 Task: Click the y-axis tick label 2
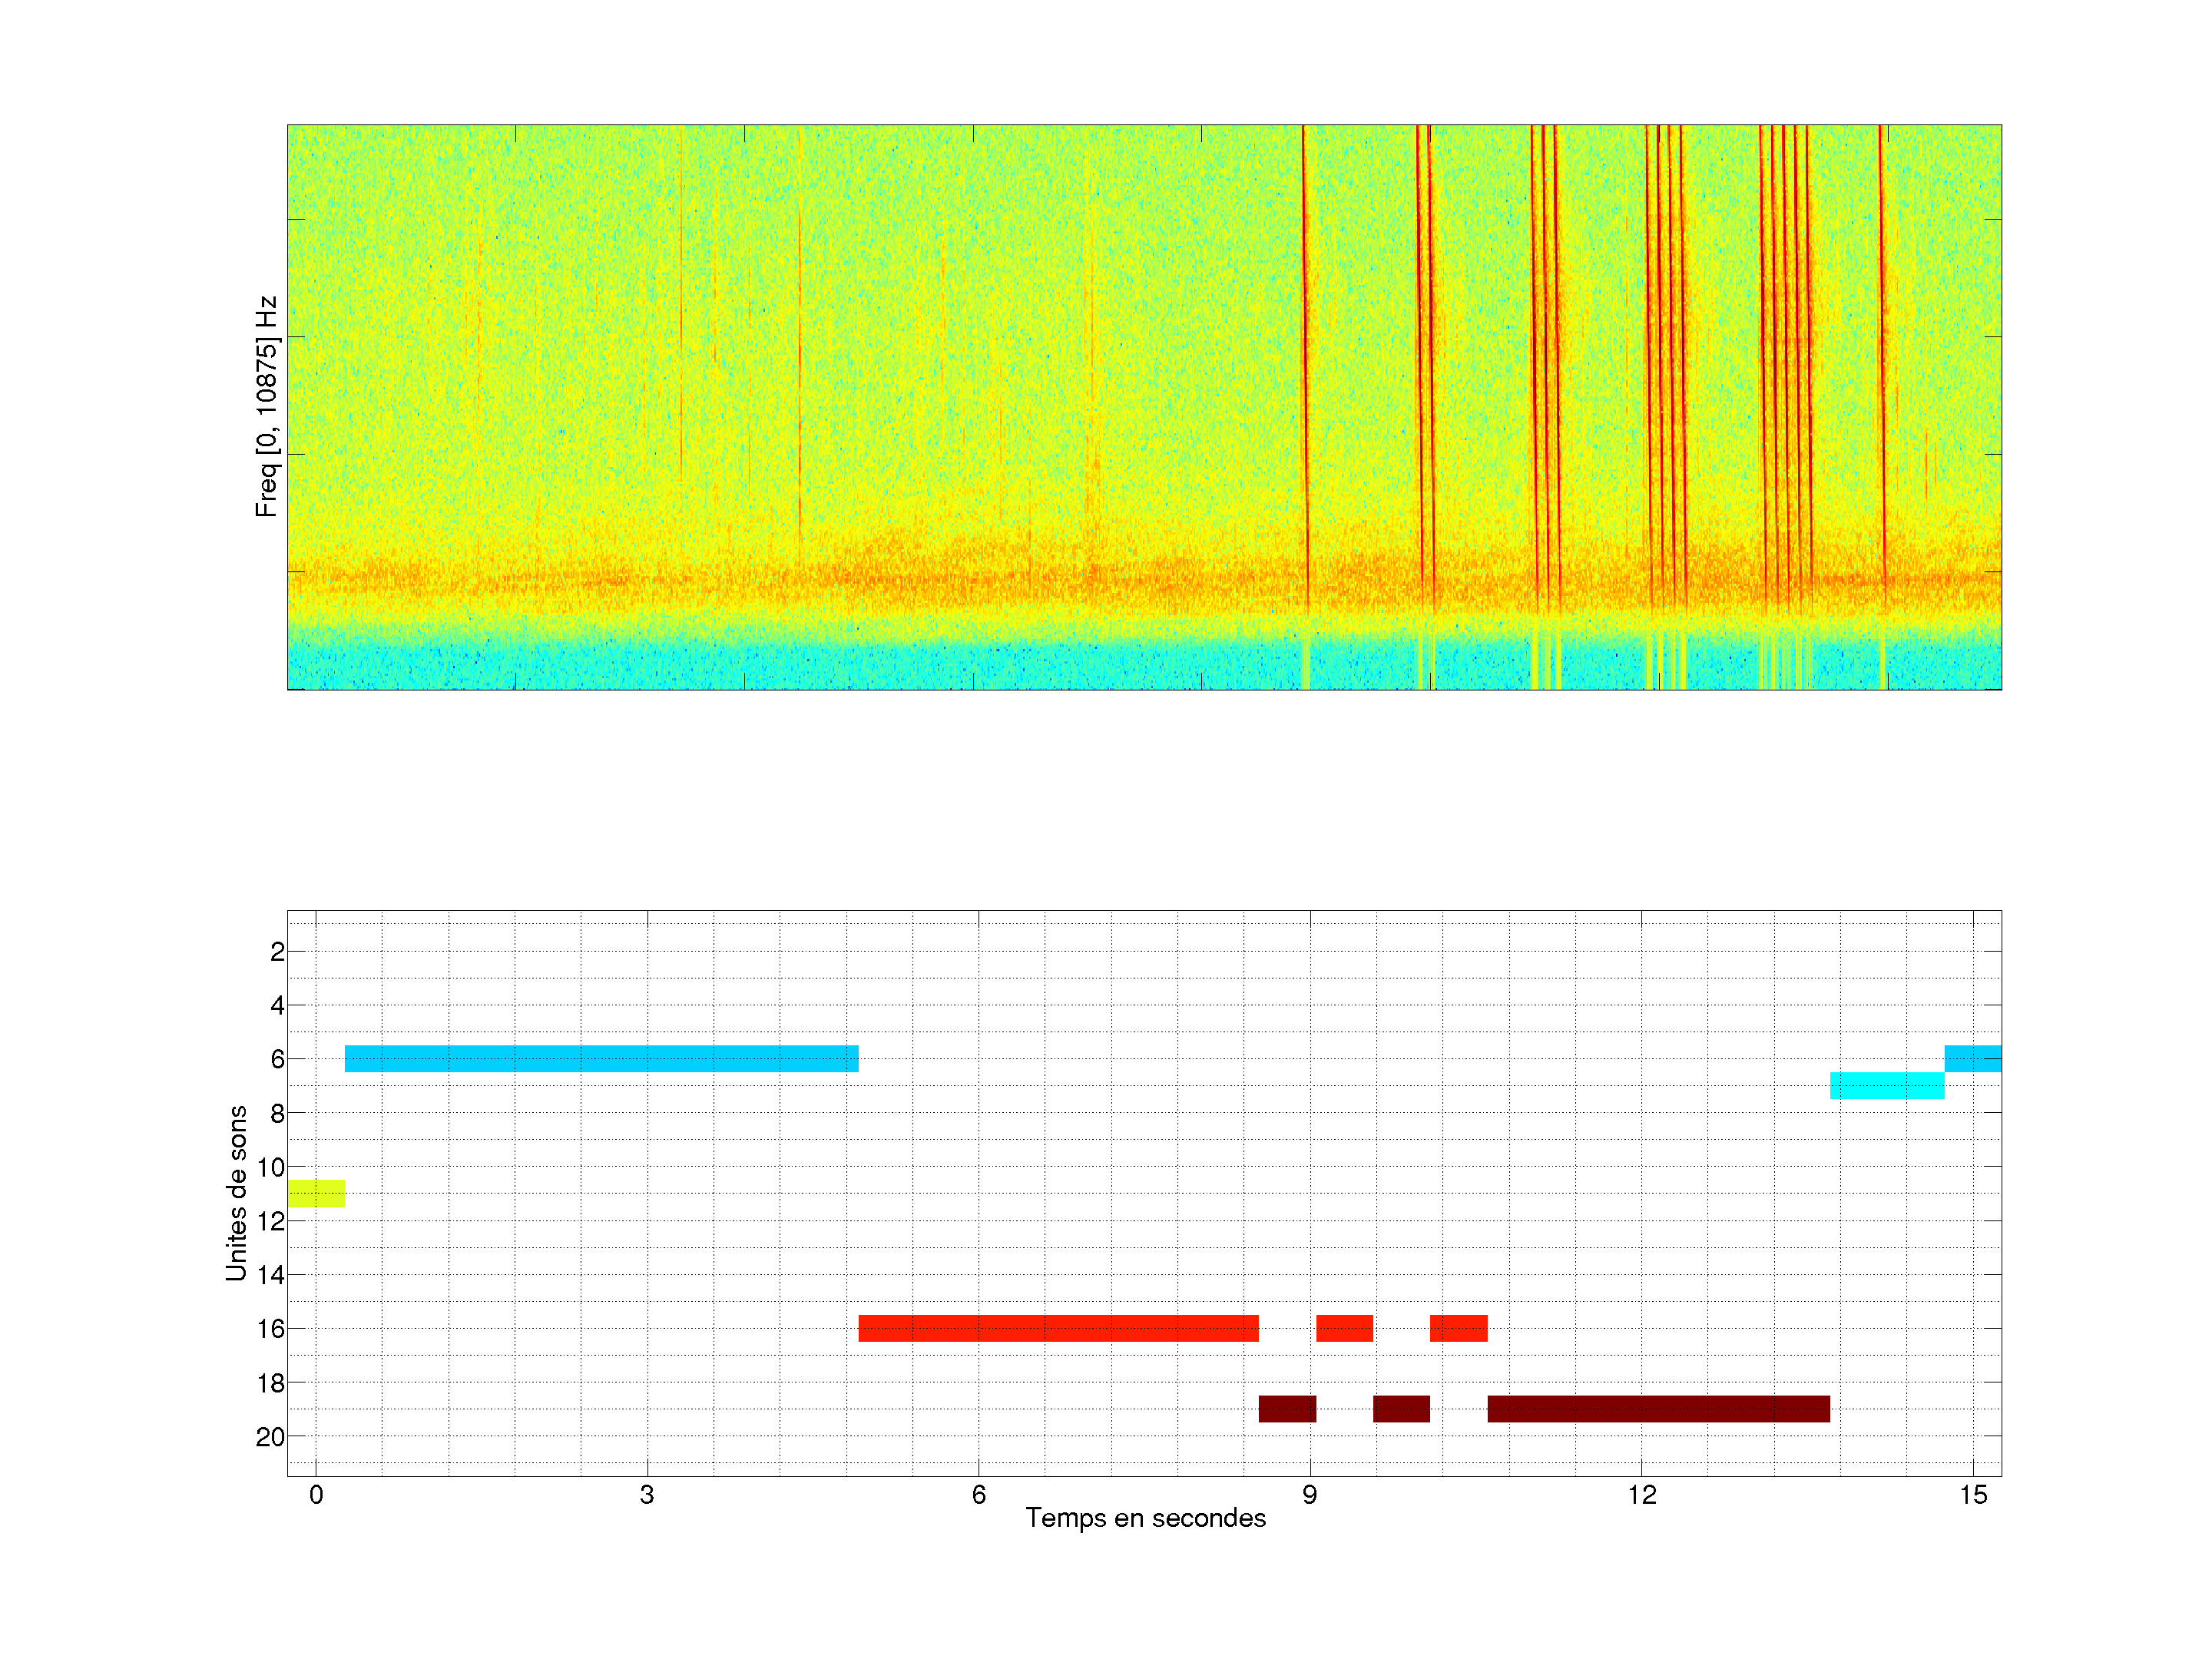coord(277,952)
